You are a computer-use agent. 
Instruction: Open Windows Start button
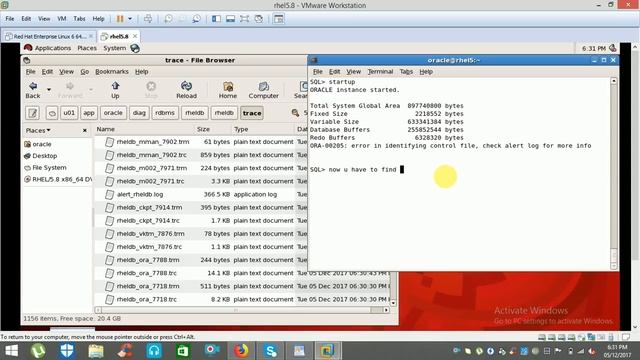(x=11, y=351)
